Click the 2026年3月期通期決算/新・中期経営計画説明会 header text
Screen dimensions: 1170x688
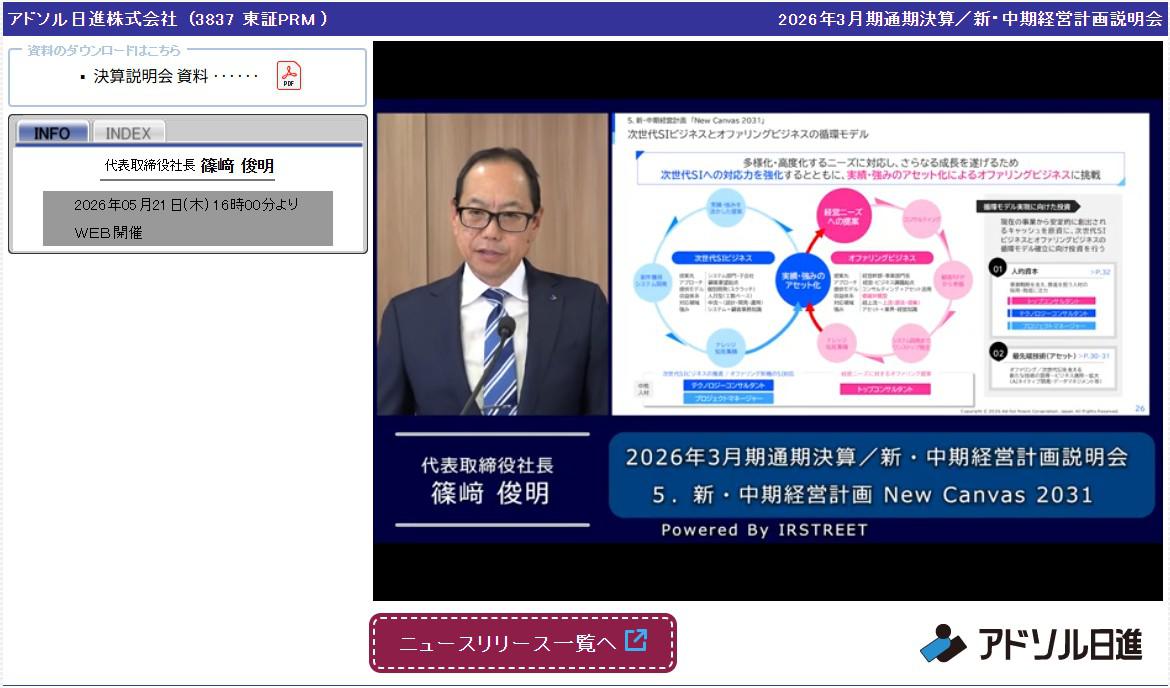(x=970, y=19)
